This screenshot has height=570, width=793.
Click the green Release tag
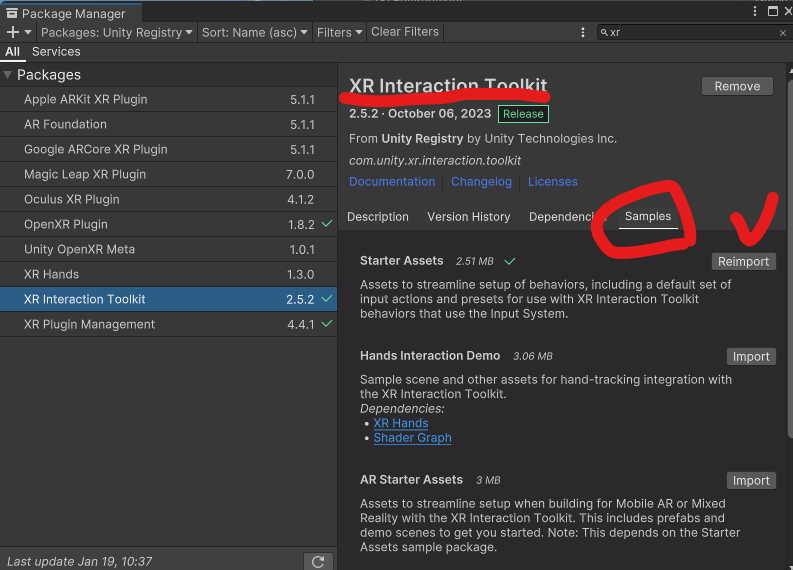tap(523, 114)
